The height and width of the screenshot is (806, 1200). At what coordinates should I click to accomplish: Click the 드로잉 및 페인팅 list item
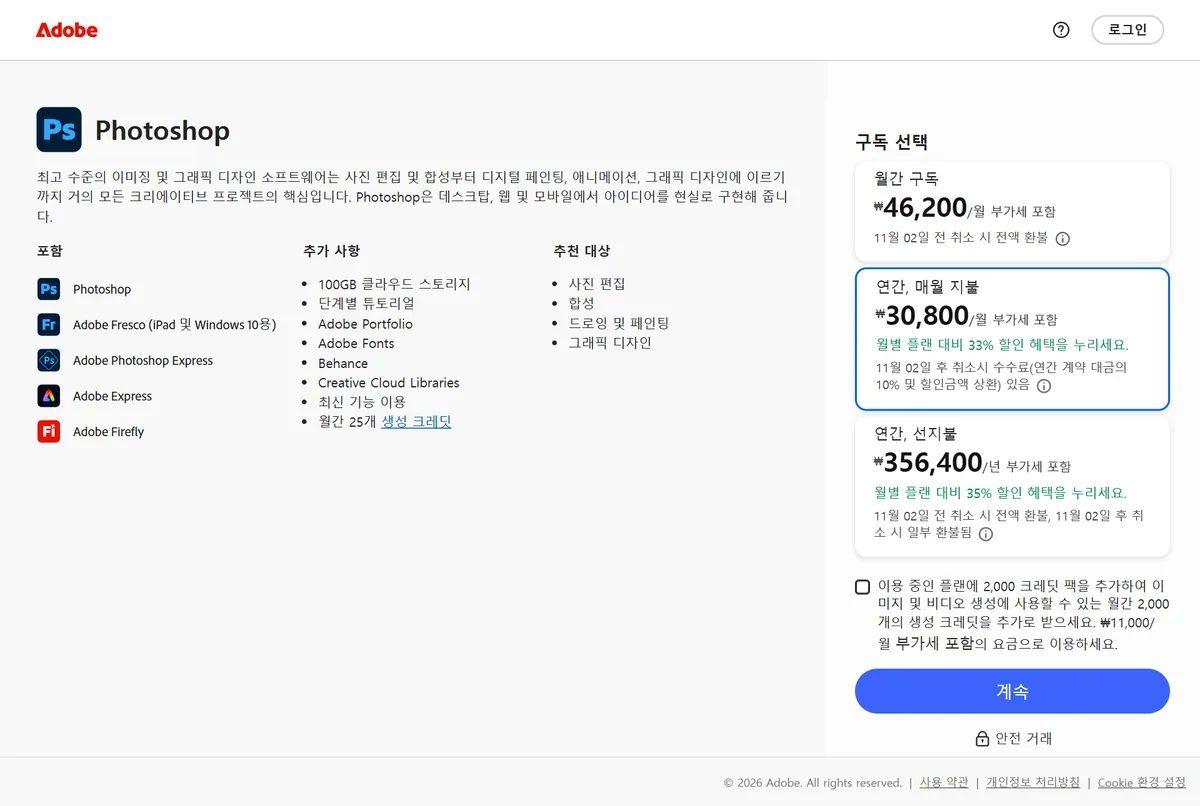point(619,323)
